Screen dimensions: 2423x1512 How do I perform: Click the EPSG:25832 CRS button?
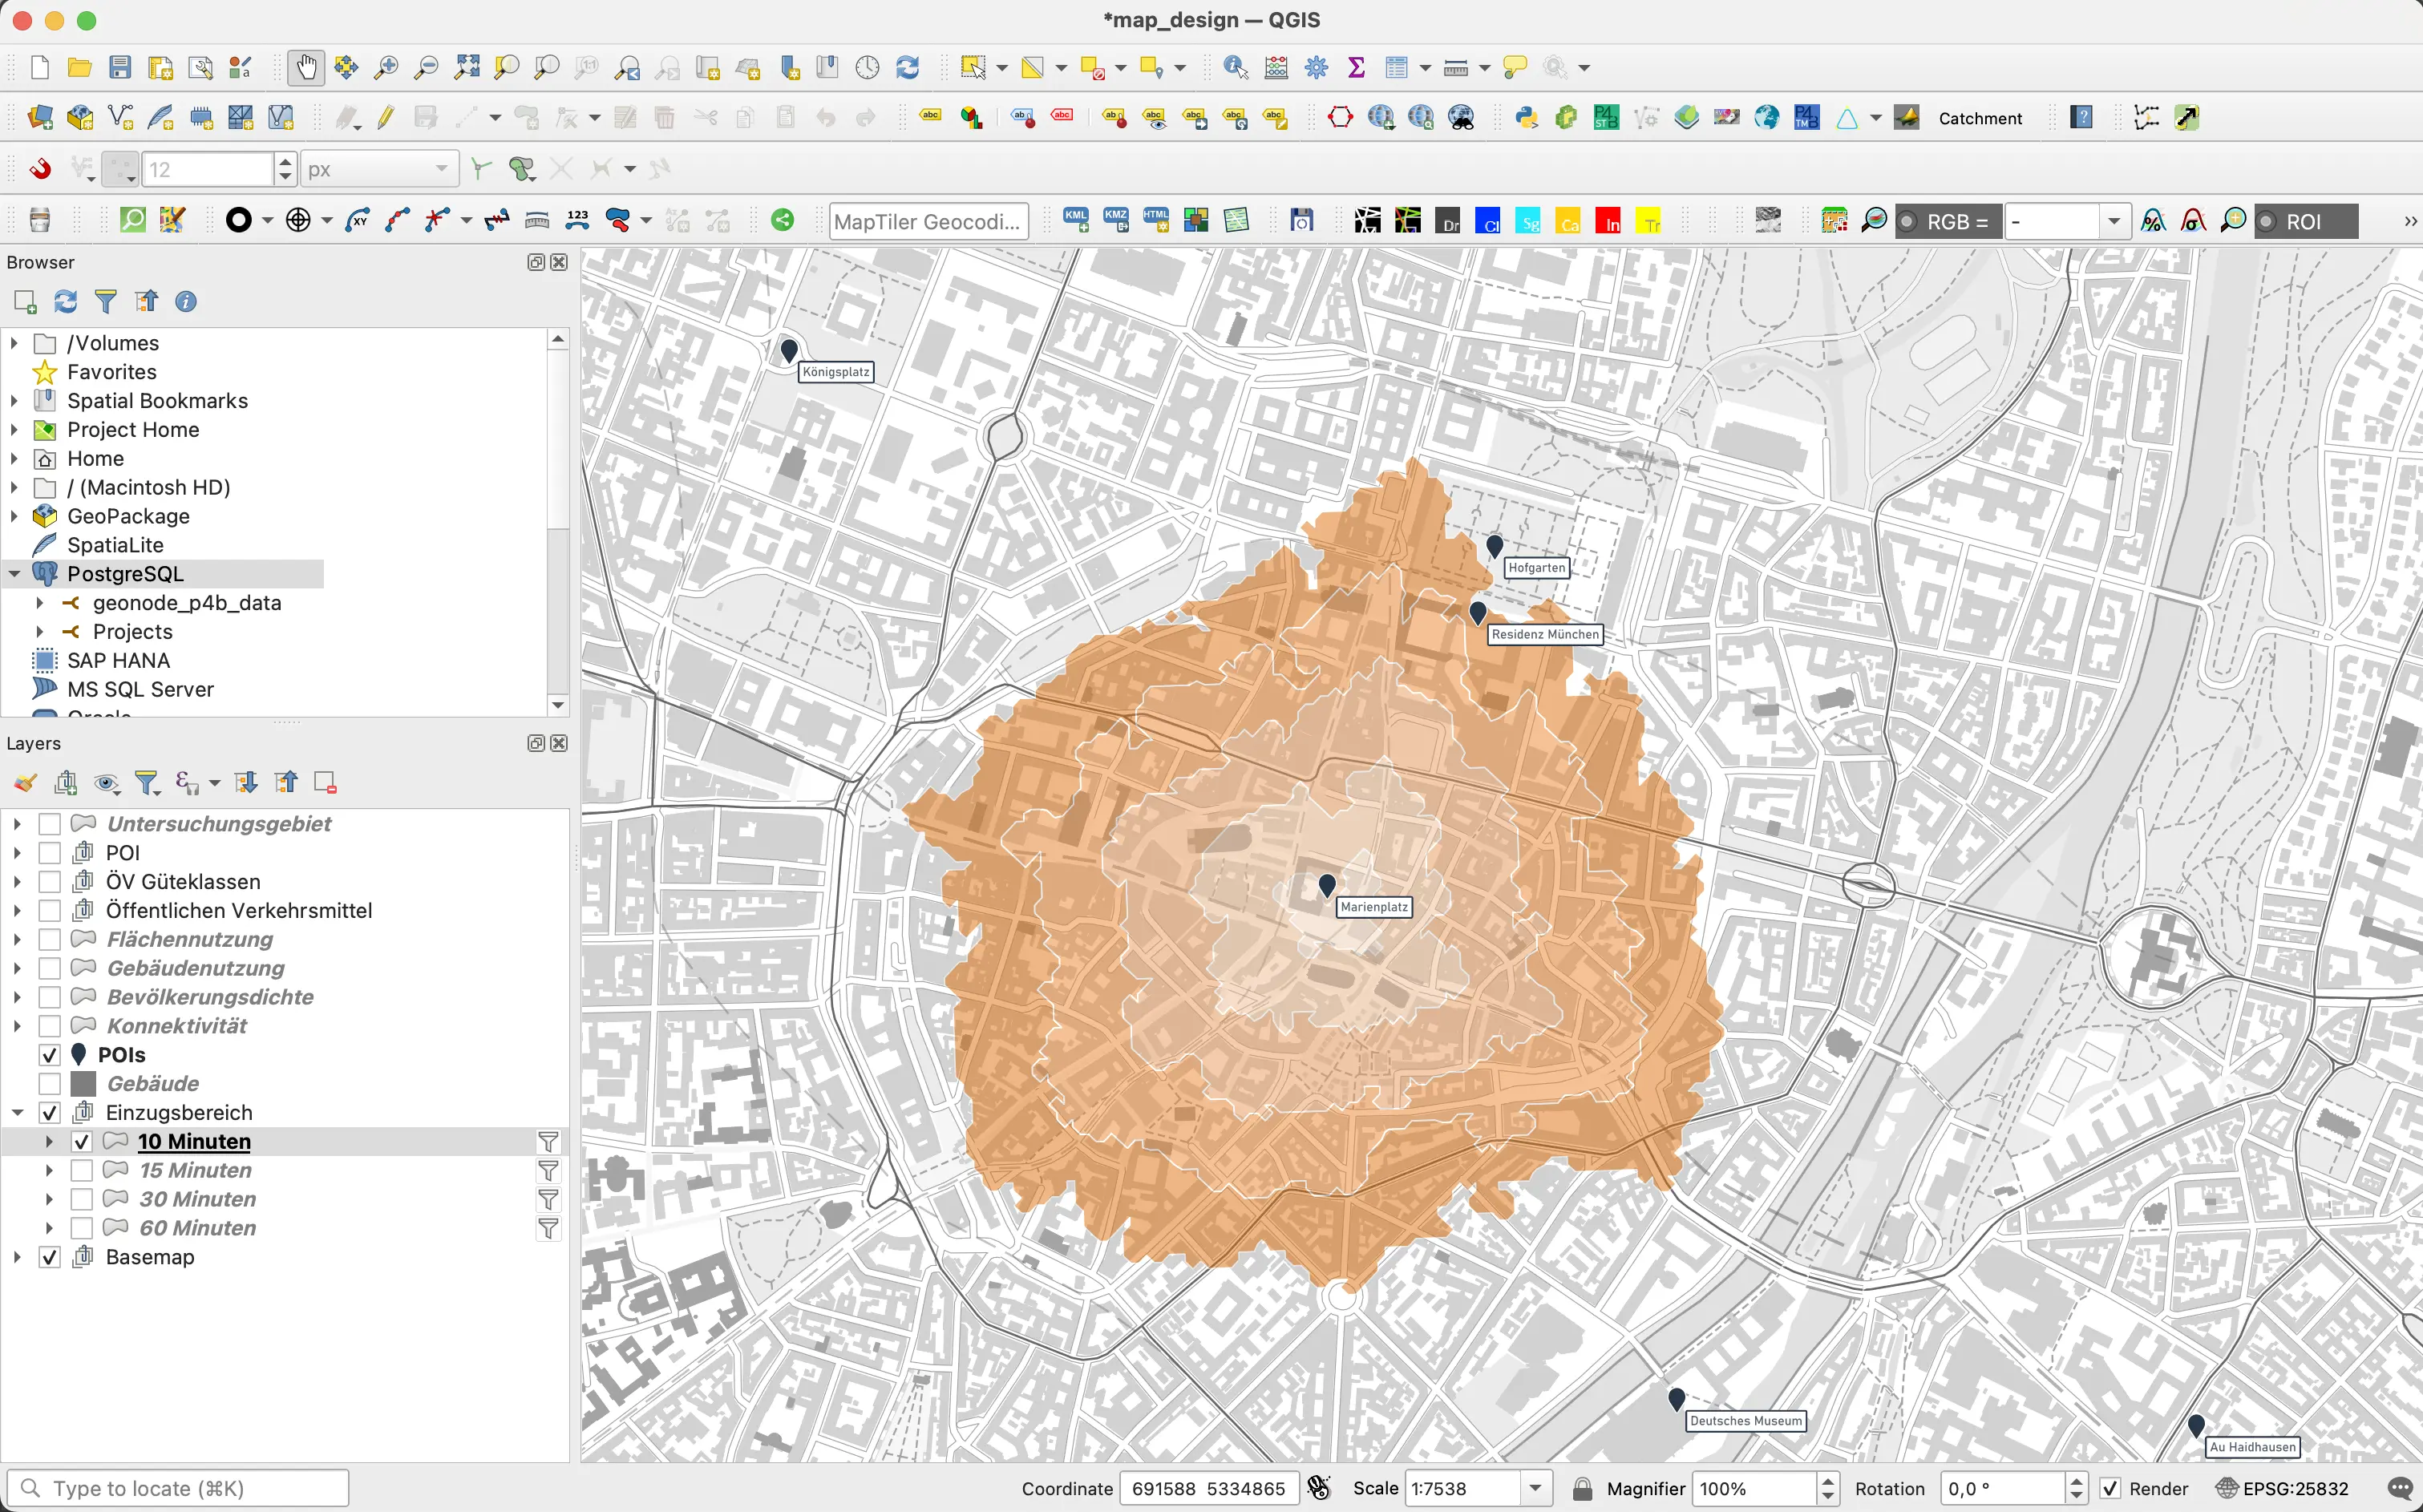2283,1488
